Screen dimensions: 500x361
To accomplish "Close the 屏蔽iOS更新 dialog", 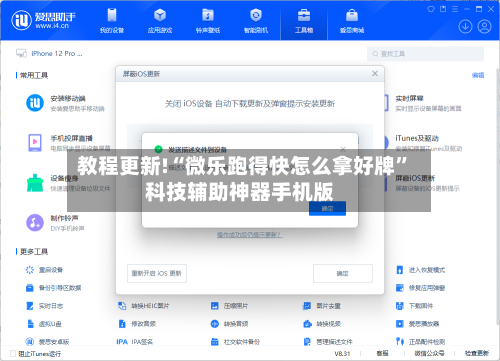I will [x=375, y=73].
